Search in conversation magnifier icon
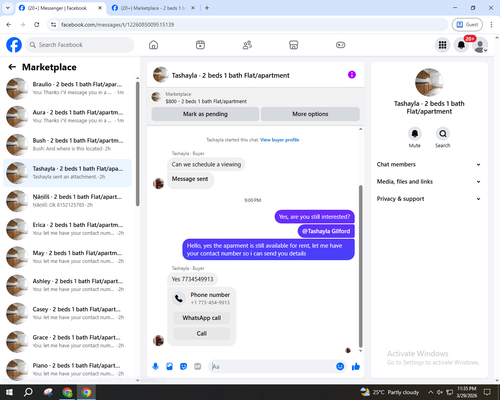The image size is (500, 400). tap(443, 134)
